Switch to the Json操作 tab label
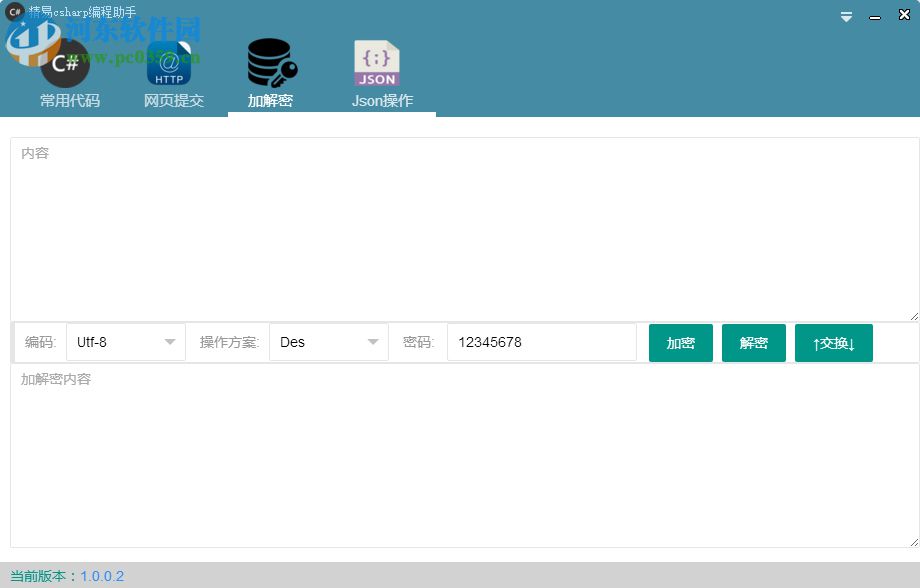 tap(383, 101)
